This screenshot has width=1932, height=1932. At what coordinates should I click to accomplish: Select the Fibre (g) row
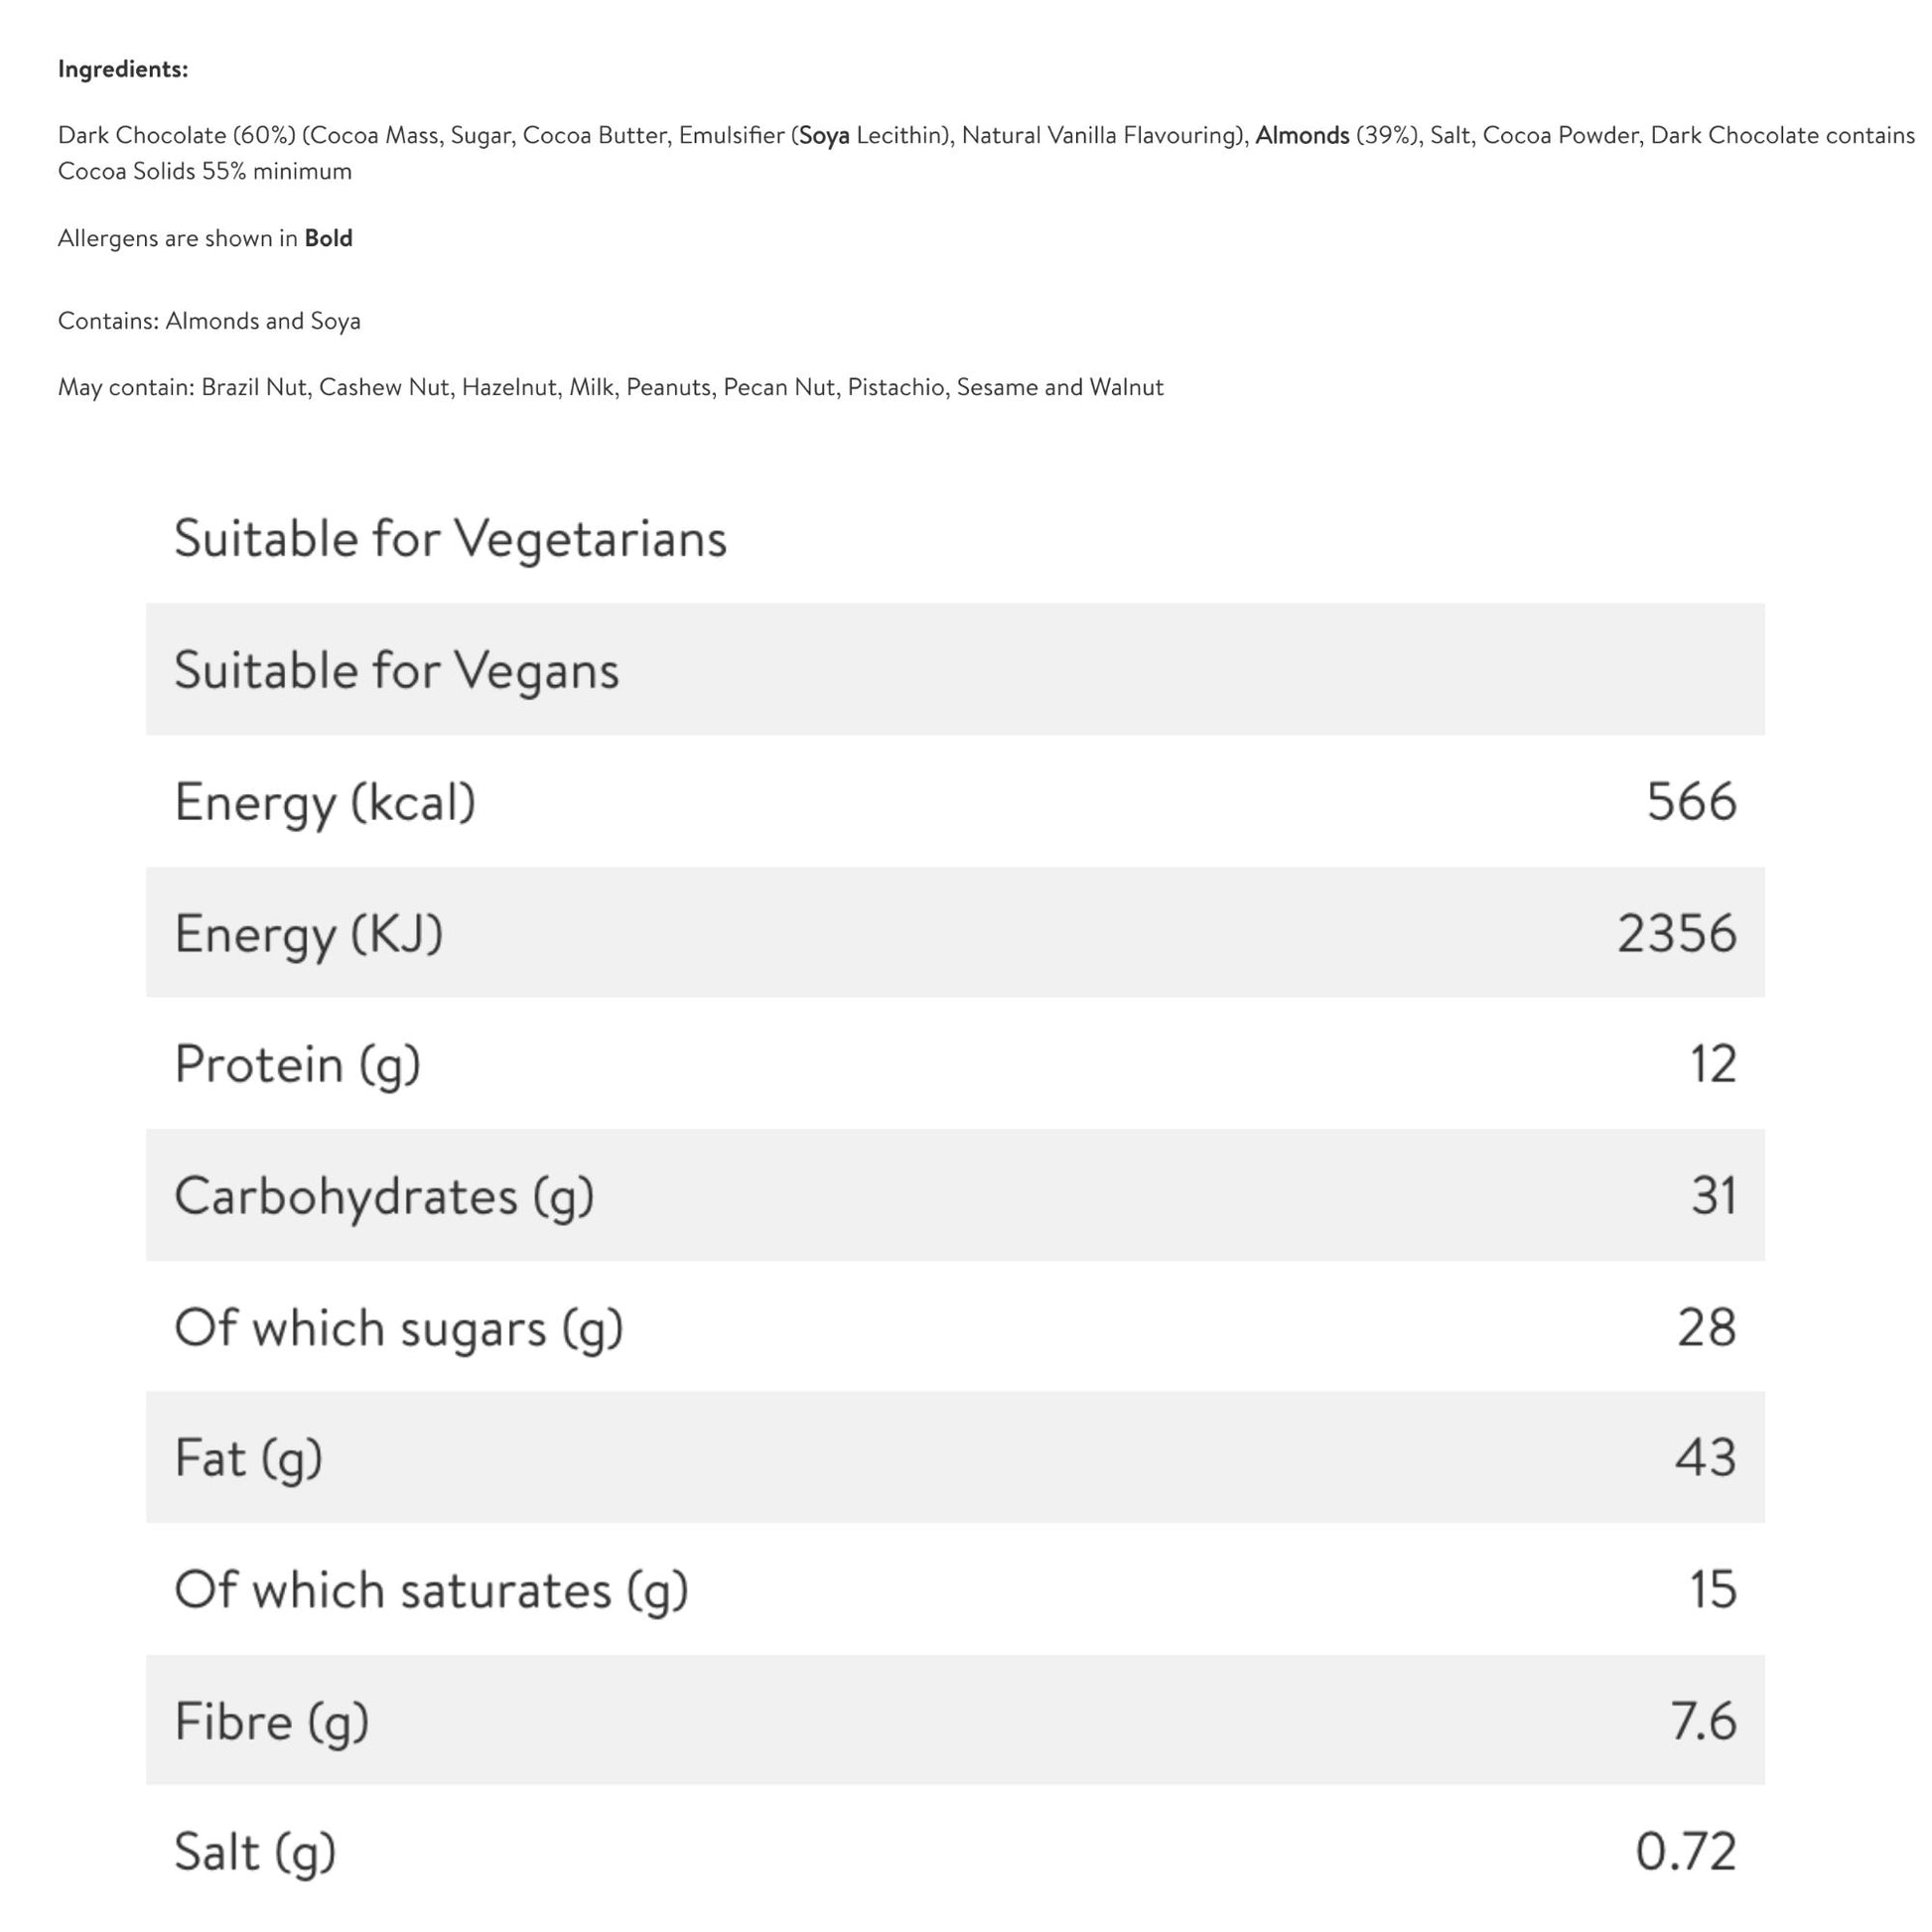pos(955,1720)
